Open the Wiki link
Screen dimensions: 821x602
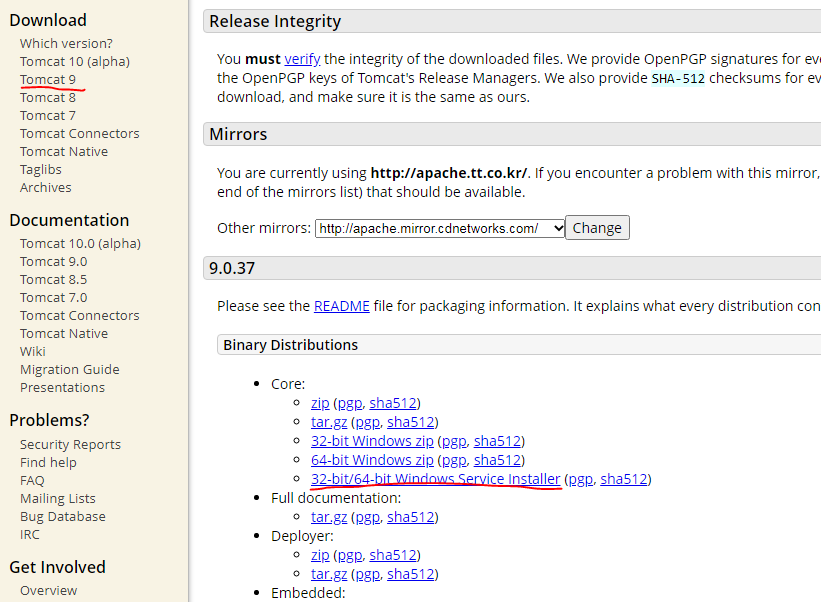click(x=32, y=351)
